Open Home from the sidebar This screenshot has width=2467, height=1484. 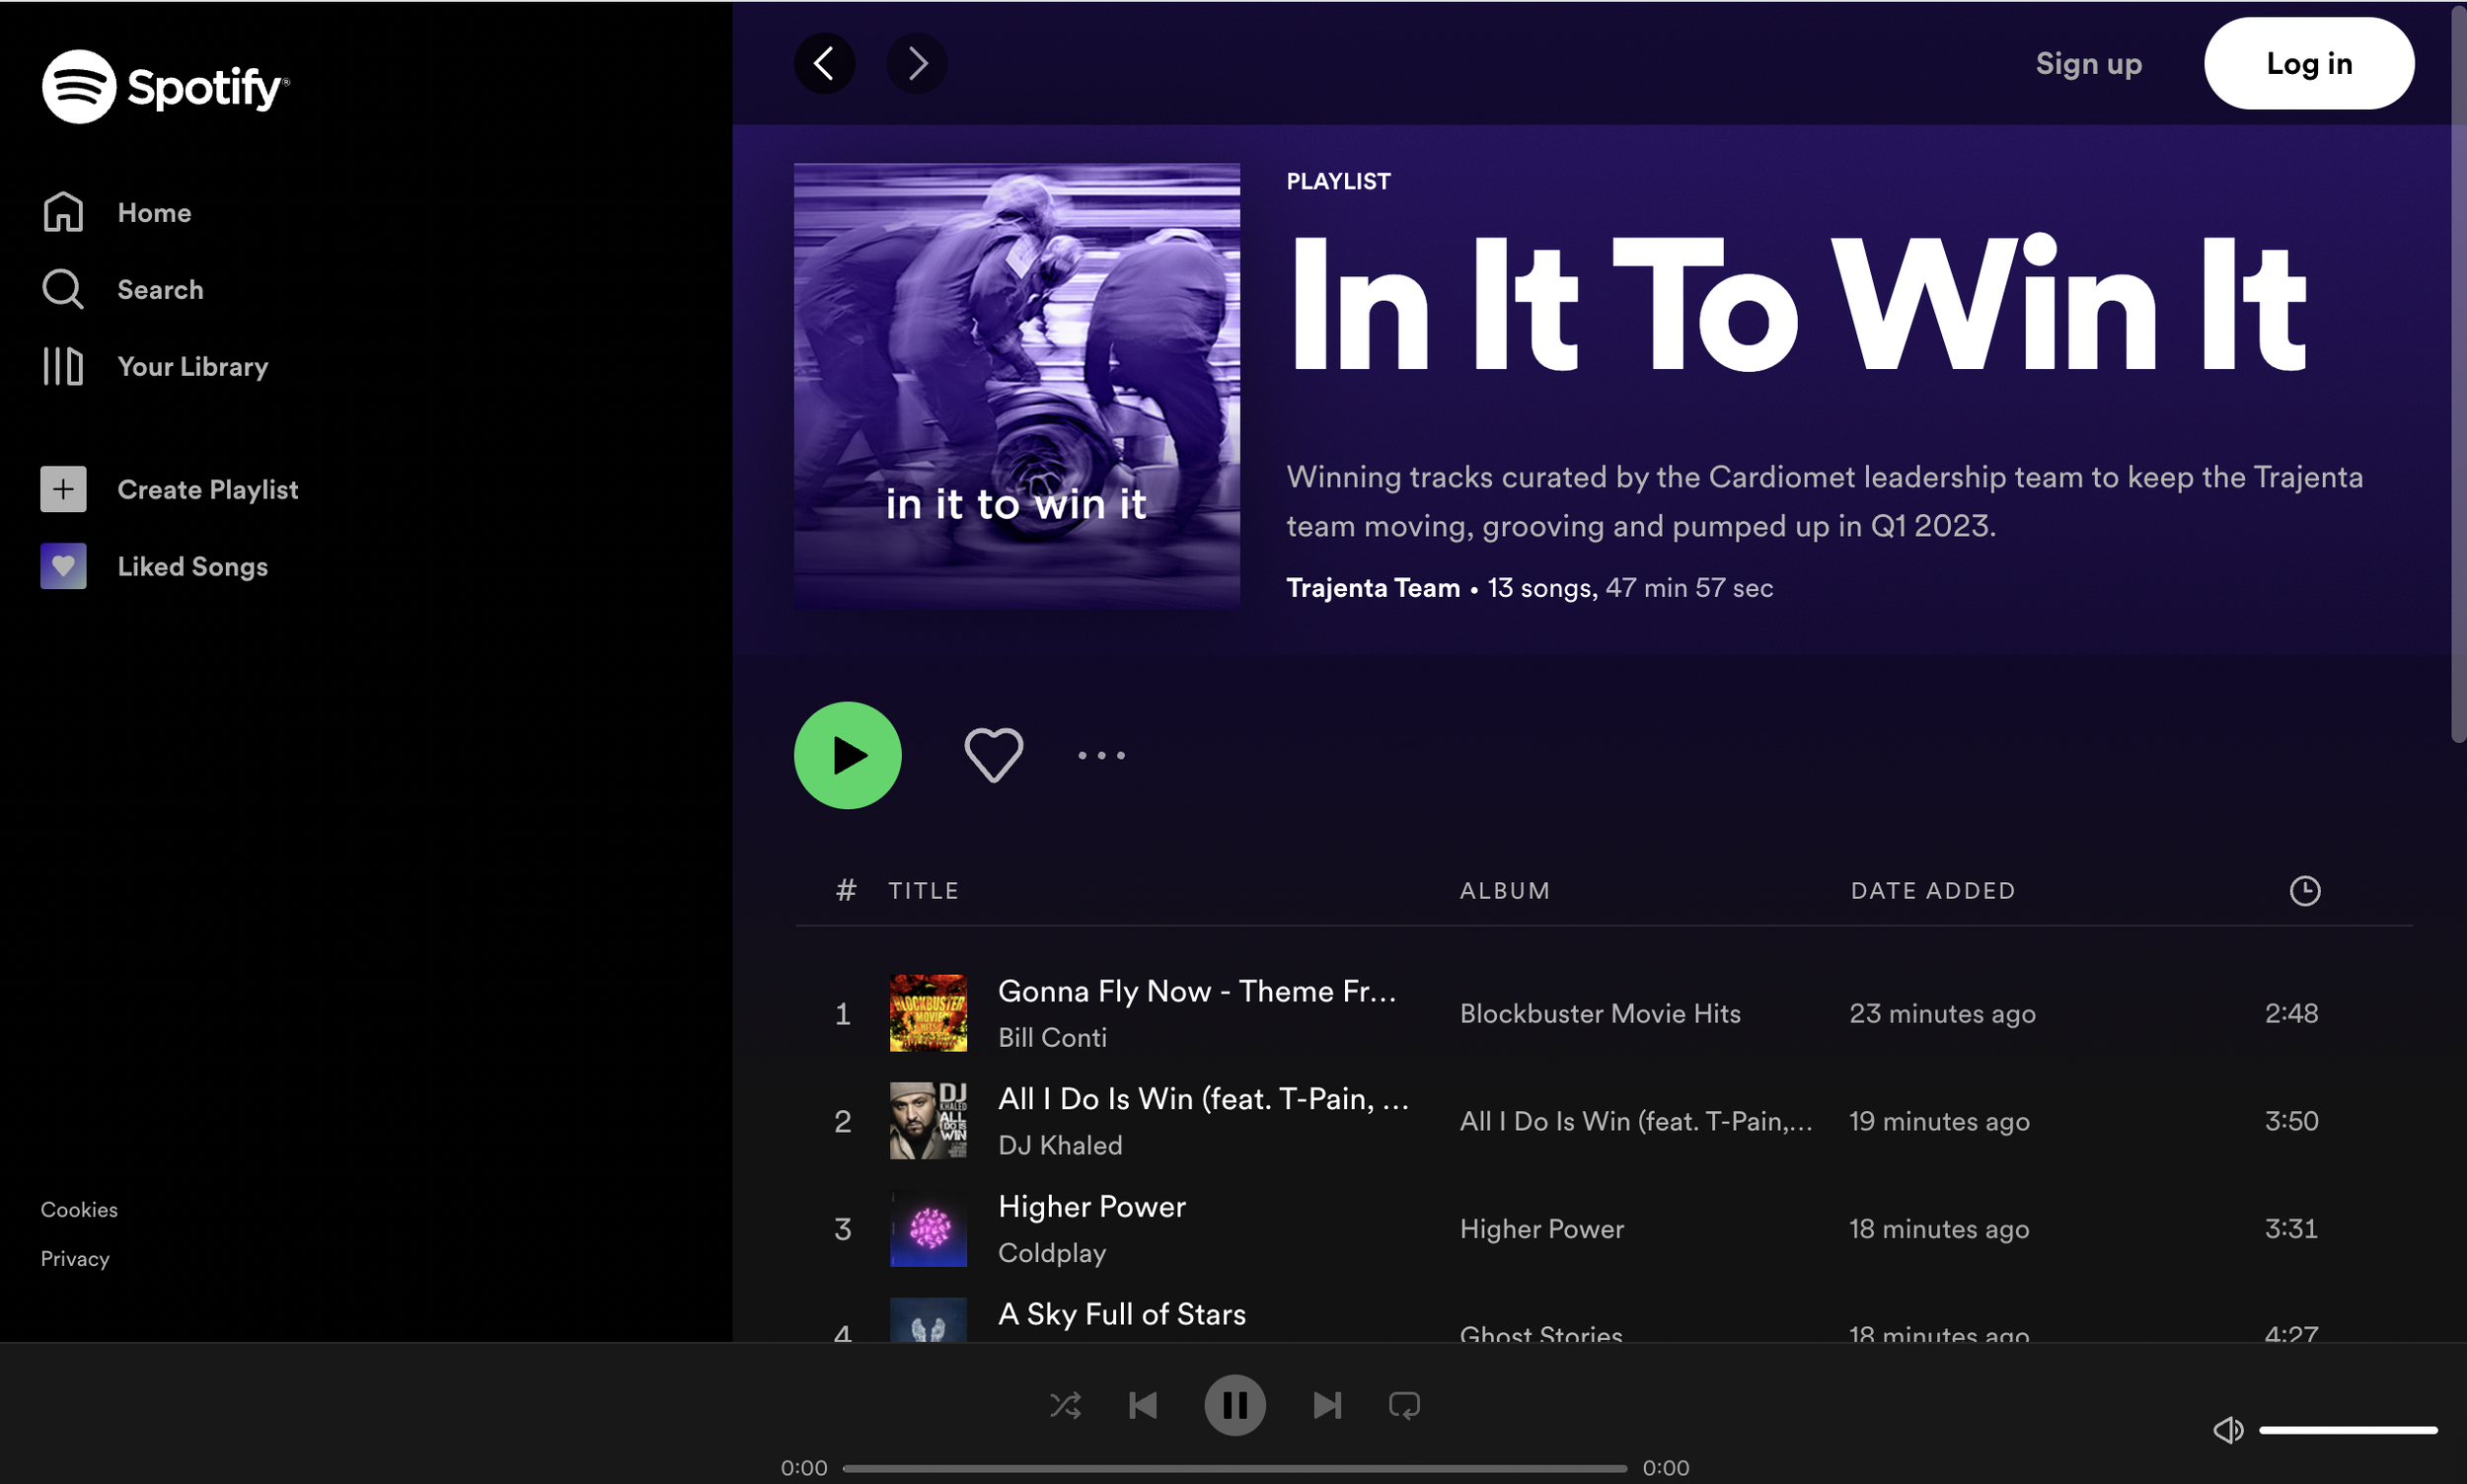[116, 212]
